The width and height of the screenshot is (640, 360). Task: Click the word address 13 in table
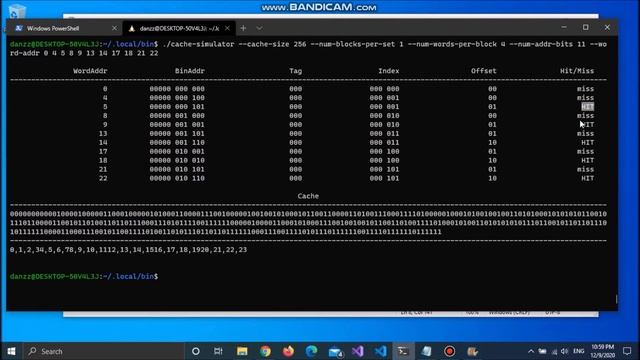103,133
